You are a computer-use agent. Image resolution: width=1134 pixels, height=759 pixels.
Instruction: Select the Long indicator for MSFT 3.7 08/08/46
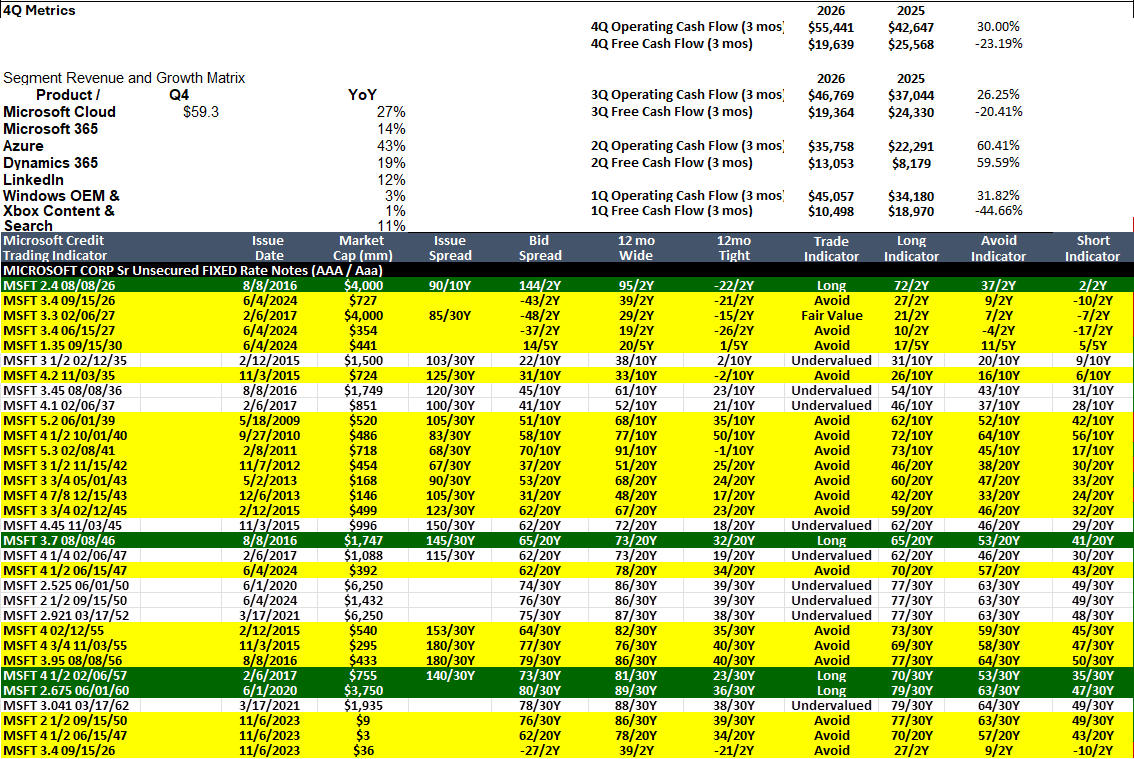832,540
